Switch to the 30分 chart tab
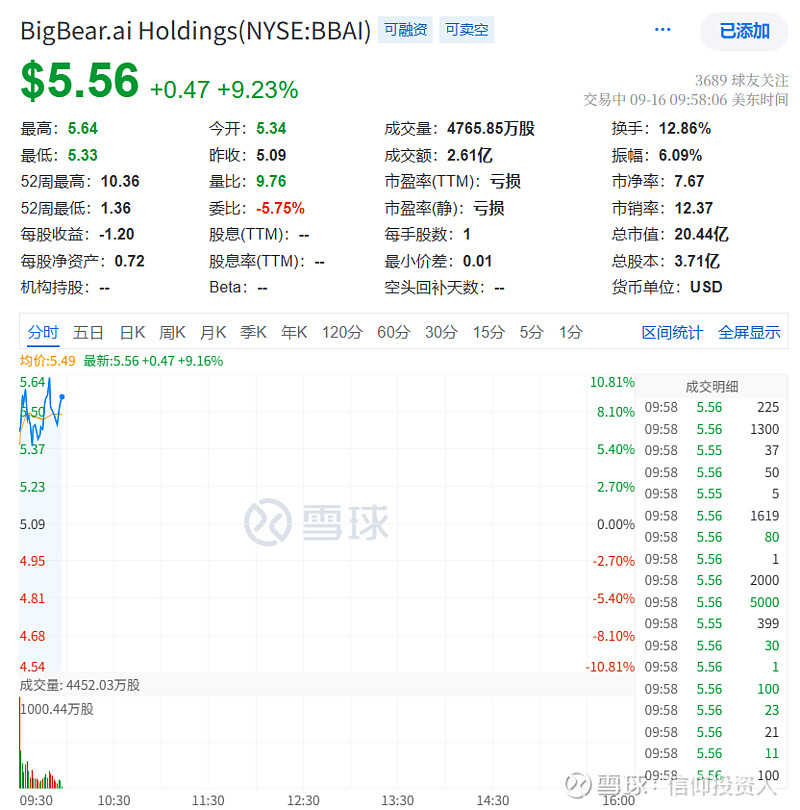800x810 pixels. click(441, 332)
